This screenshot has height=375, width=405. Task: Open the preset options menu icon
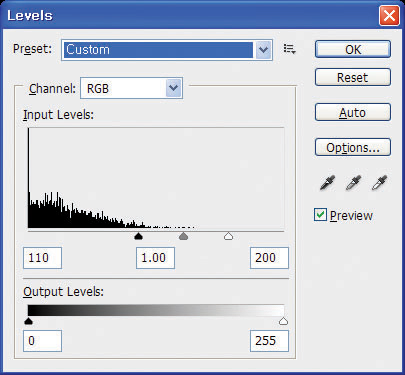(x=289, y=49)
